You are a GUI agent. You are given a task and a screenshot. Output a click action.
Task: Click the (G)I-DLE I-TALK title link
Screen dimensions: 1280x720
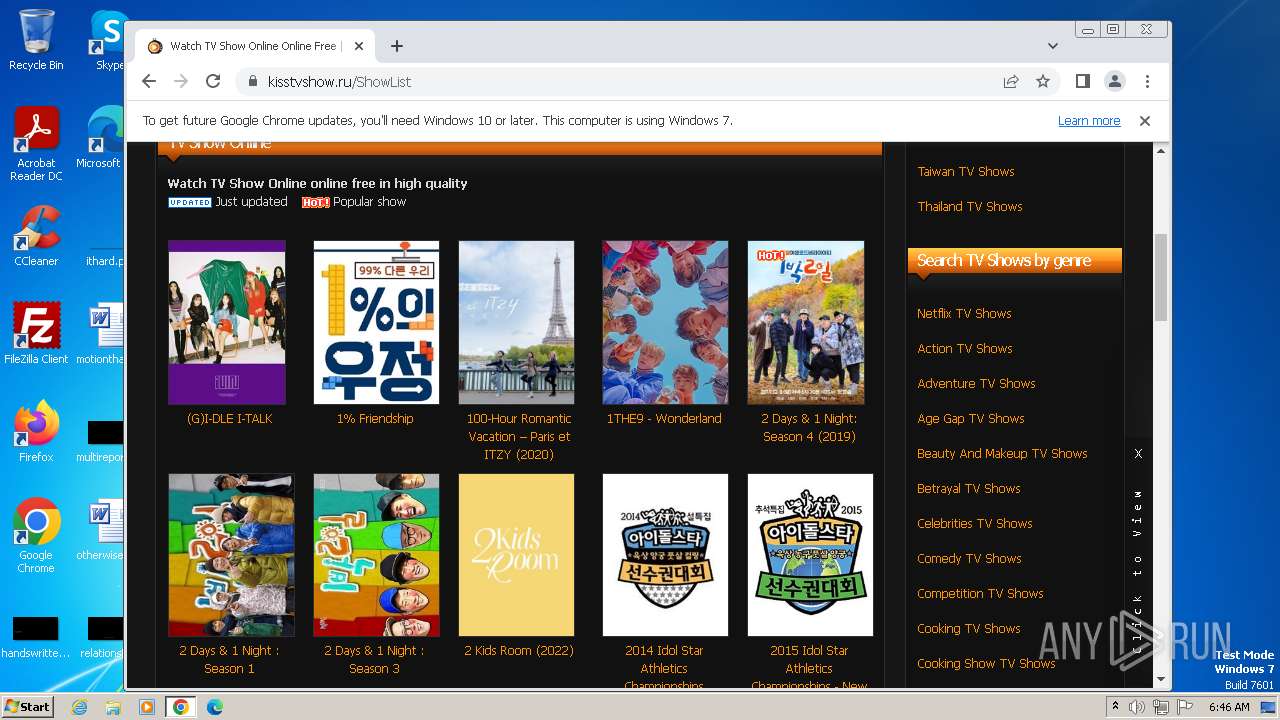click(230, 419)
